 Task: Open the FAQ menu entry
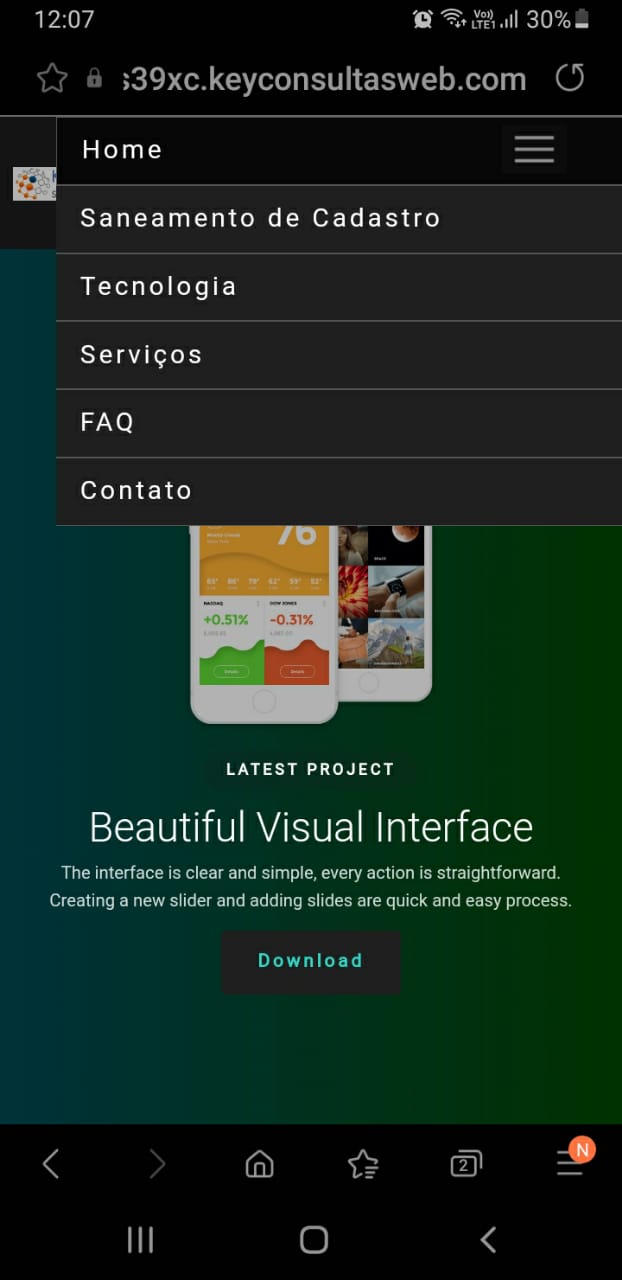107,423
